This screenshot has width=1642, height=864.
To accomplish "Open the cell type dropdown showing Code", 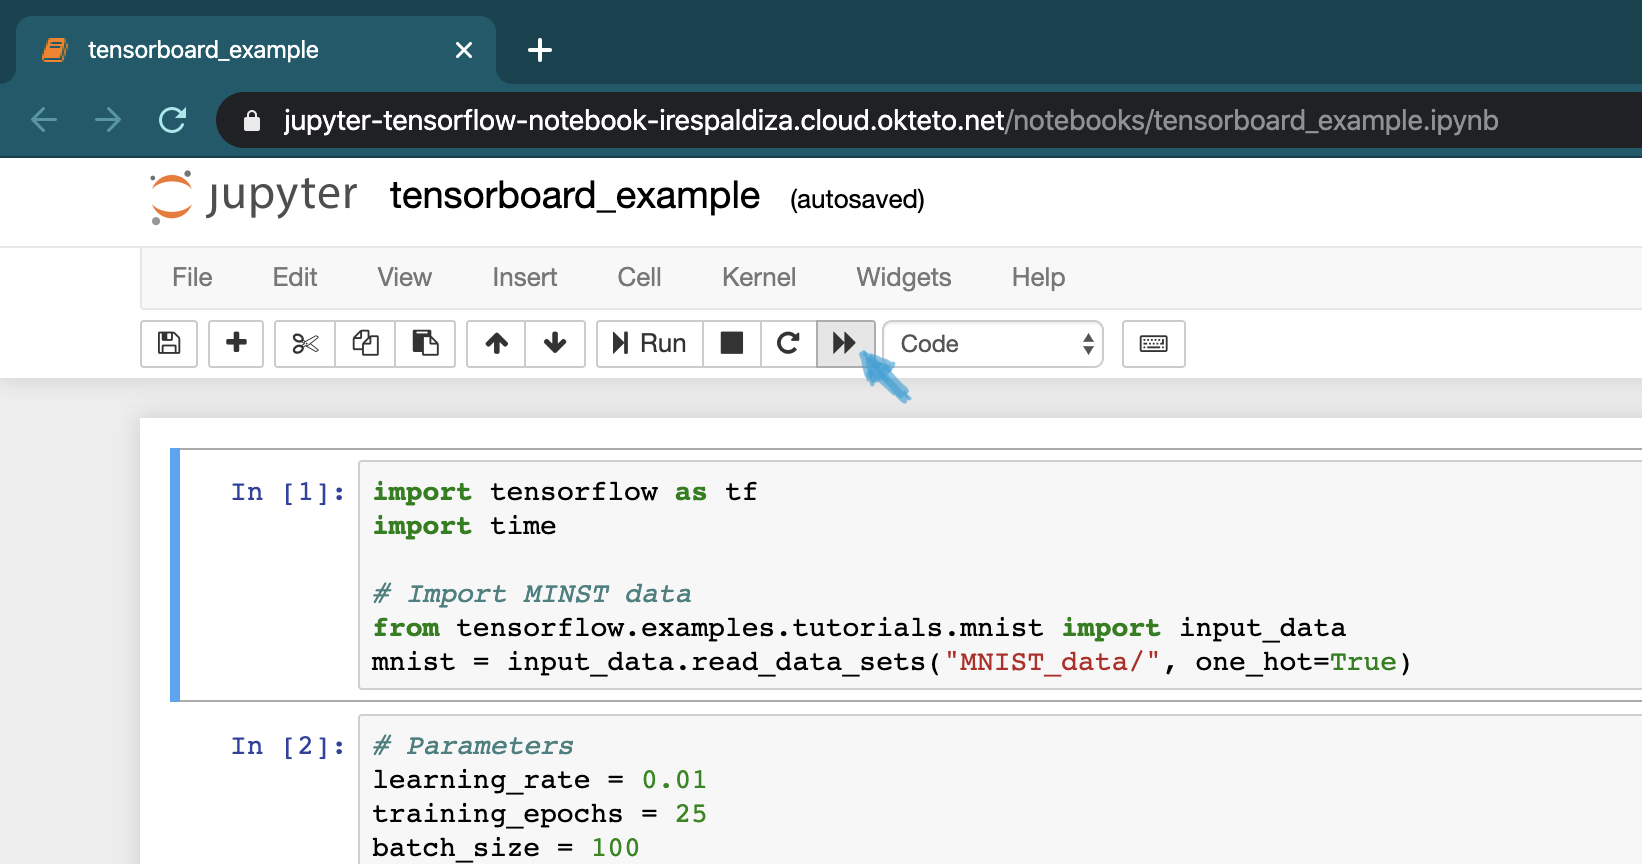I will (993, 344).
